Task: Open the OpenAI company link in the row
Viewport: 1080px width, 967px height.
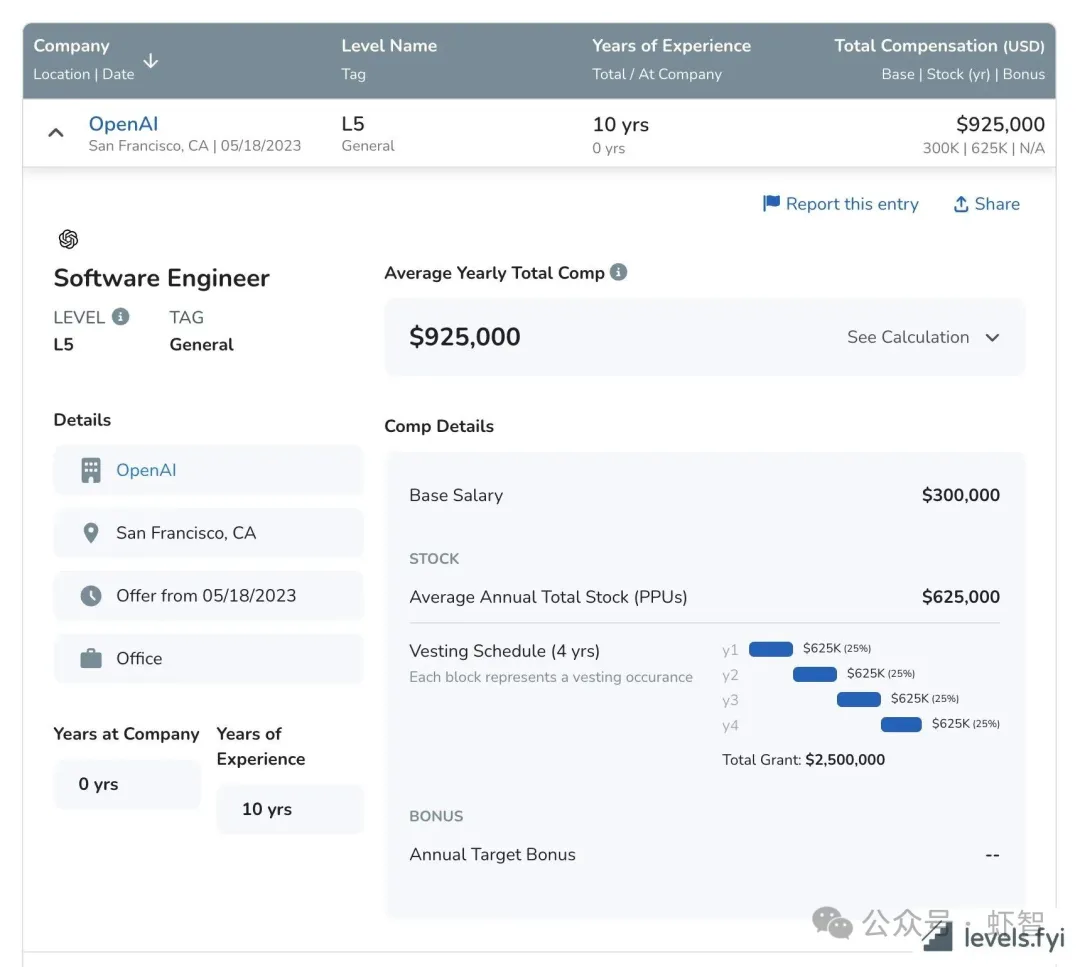Action: click(123, 124)
